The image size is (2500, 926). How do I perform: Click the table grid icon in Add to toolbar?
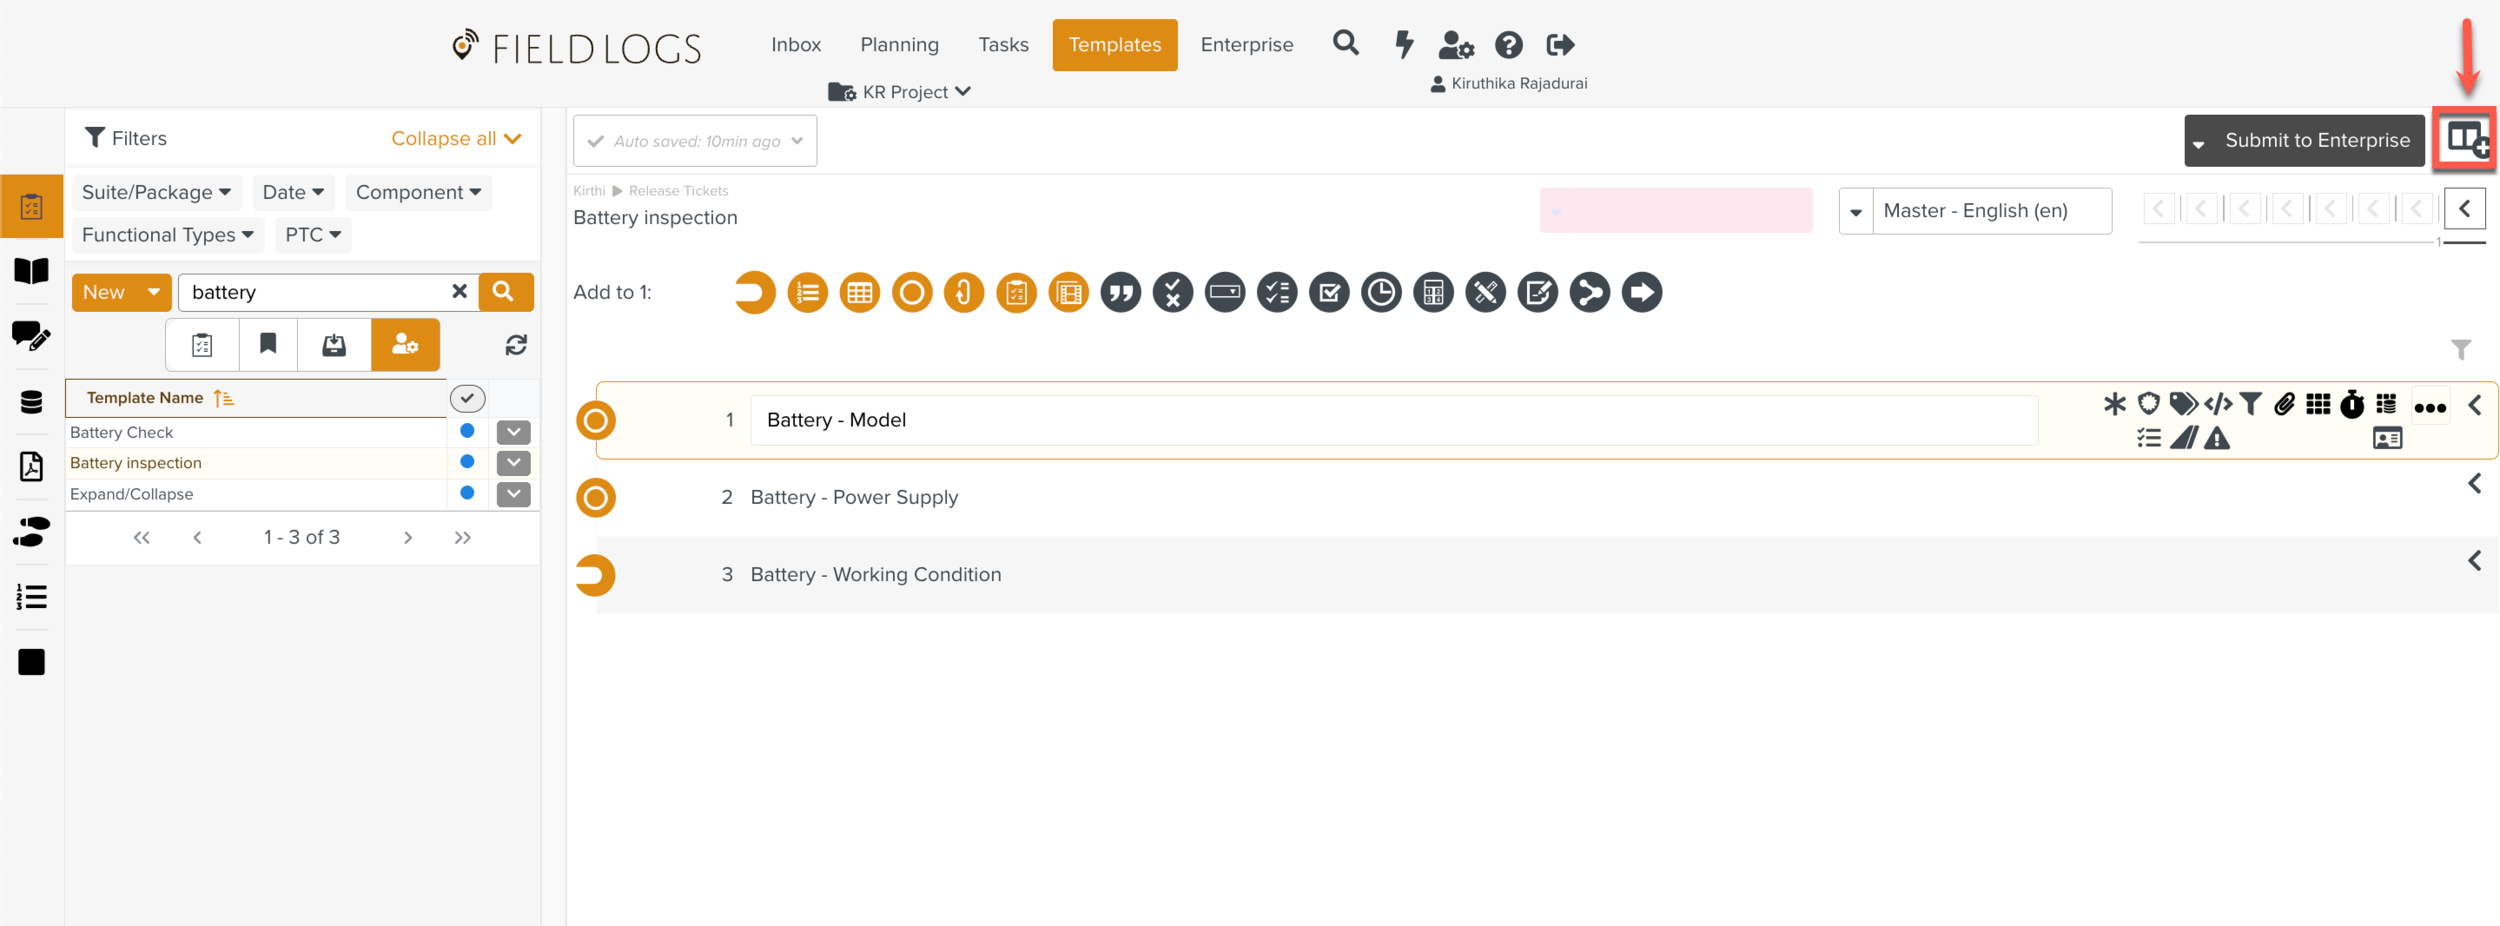[x=859, y=293]
